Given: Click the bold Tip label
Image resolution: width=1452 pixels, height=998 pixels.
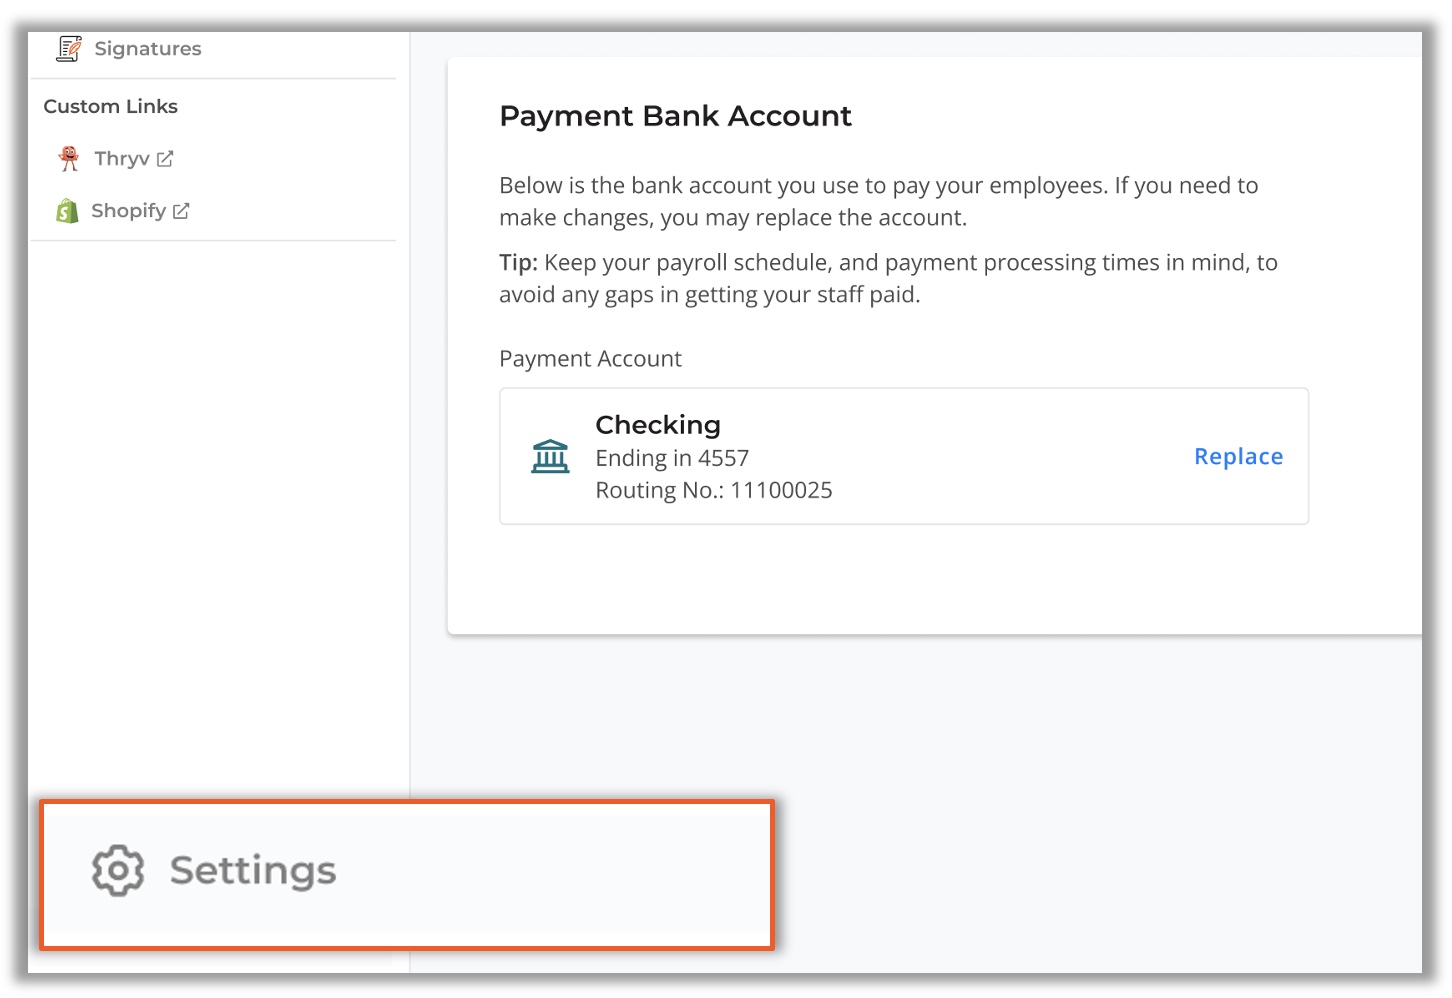Looking at the screenshot, I should point(519,262).
